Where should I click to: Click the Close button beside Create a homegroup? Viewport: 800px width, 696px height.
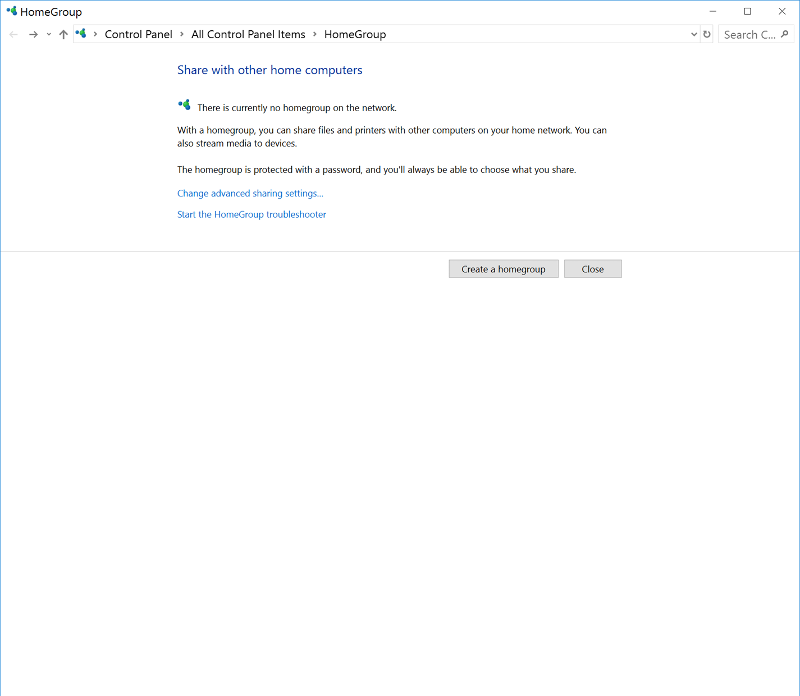tap(593, 269)
